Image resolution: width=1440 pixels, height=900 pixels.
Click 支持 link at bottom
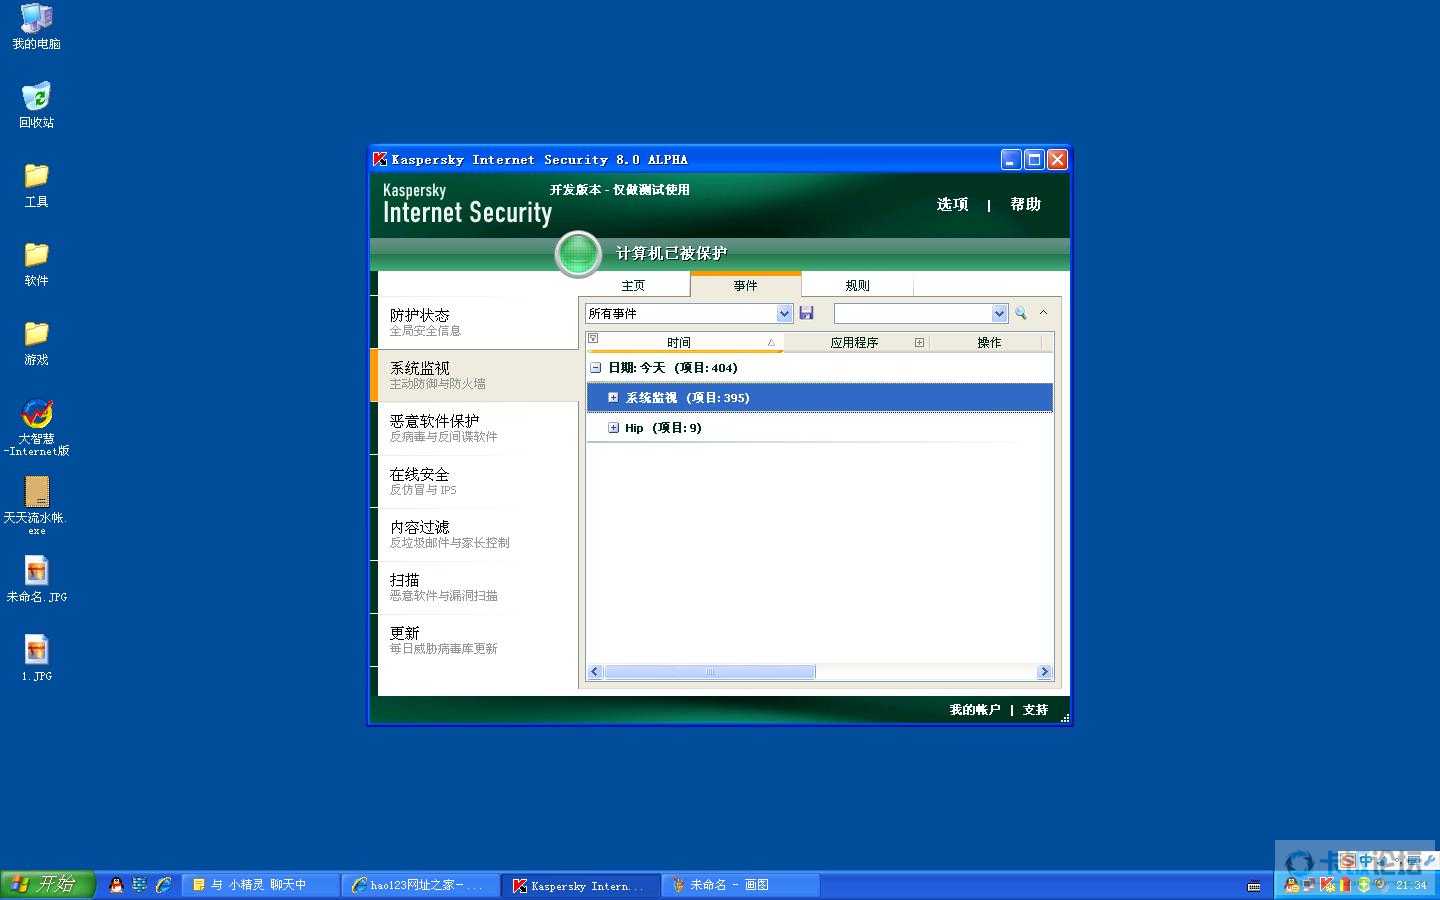(x=1035, y=710)
